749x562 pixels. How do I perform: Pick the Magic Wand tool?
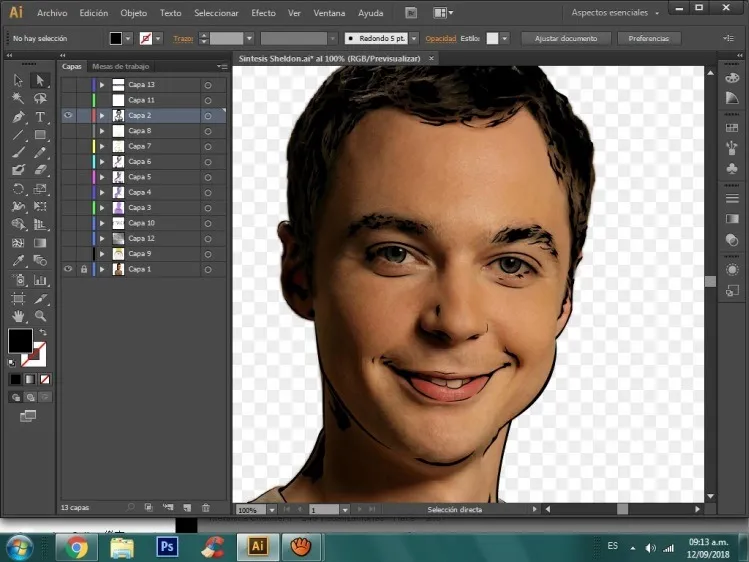pyautogui.click(x=18, y=98)
